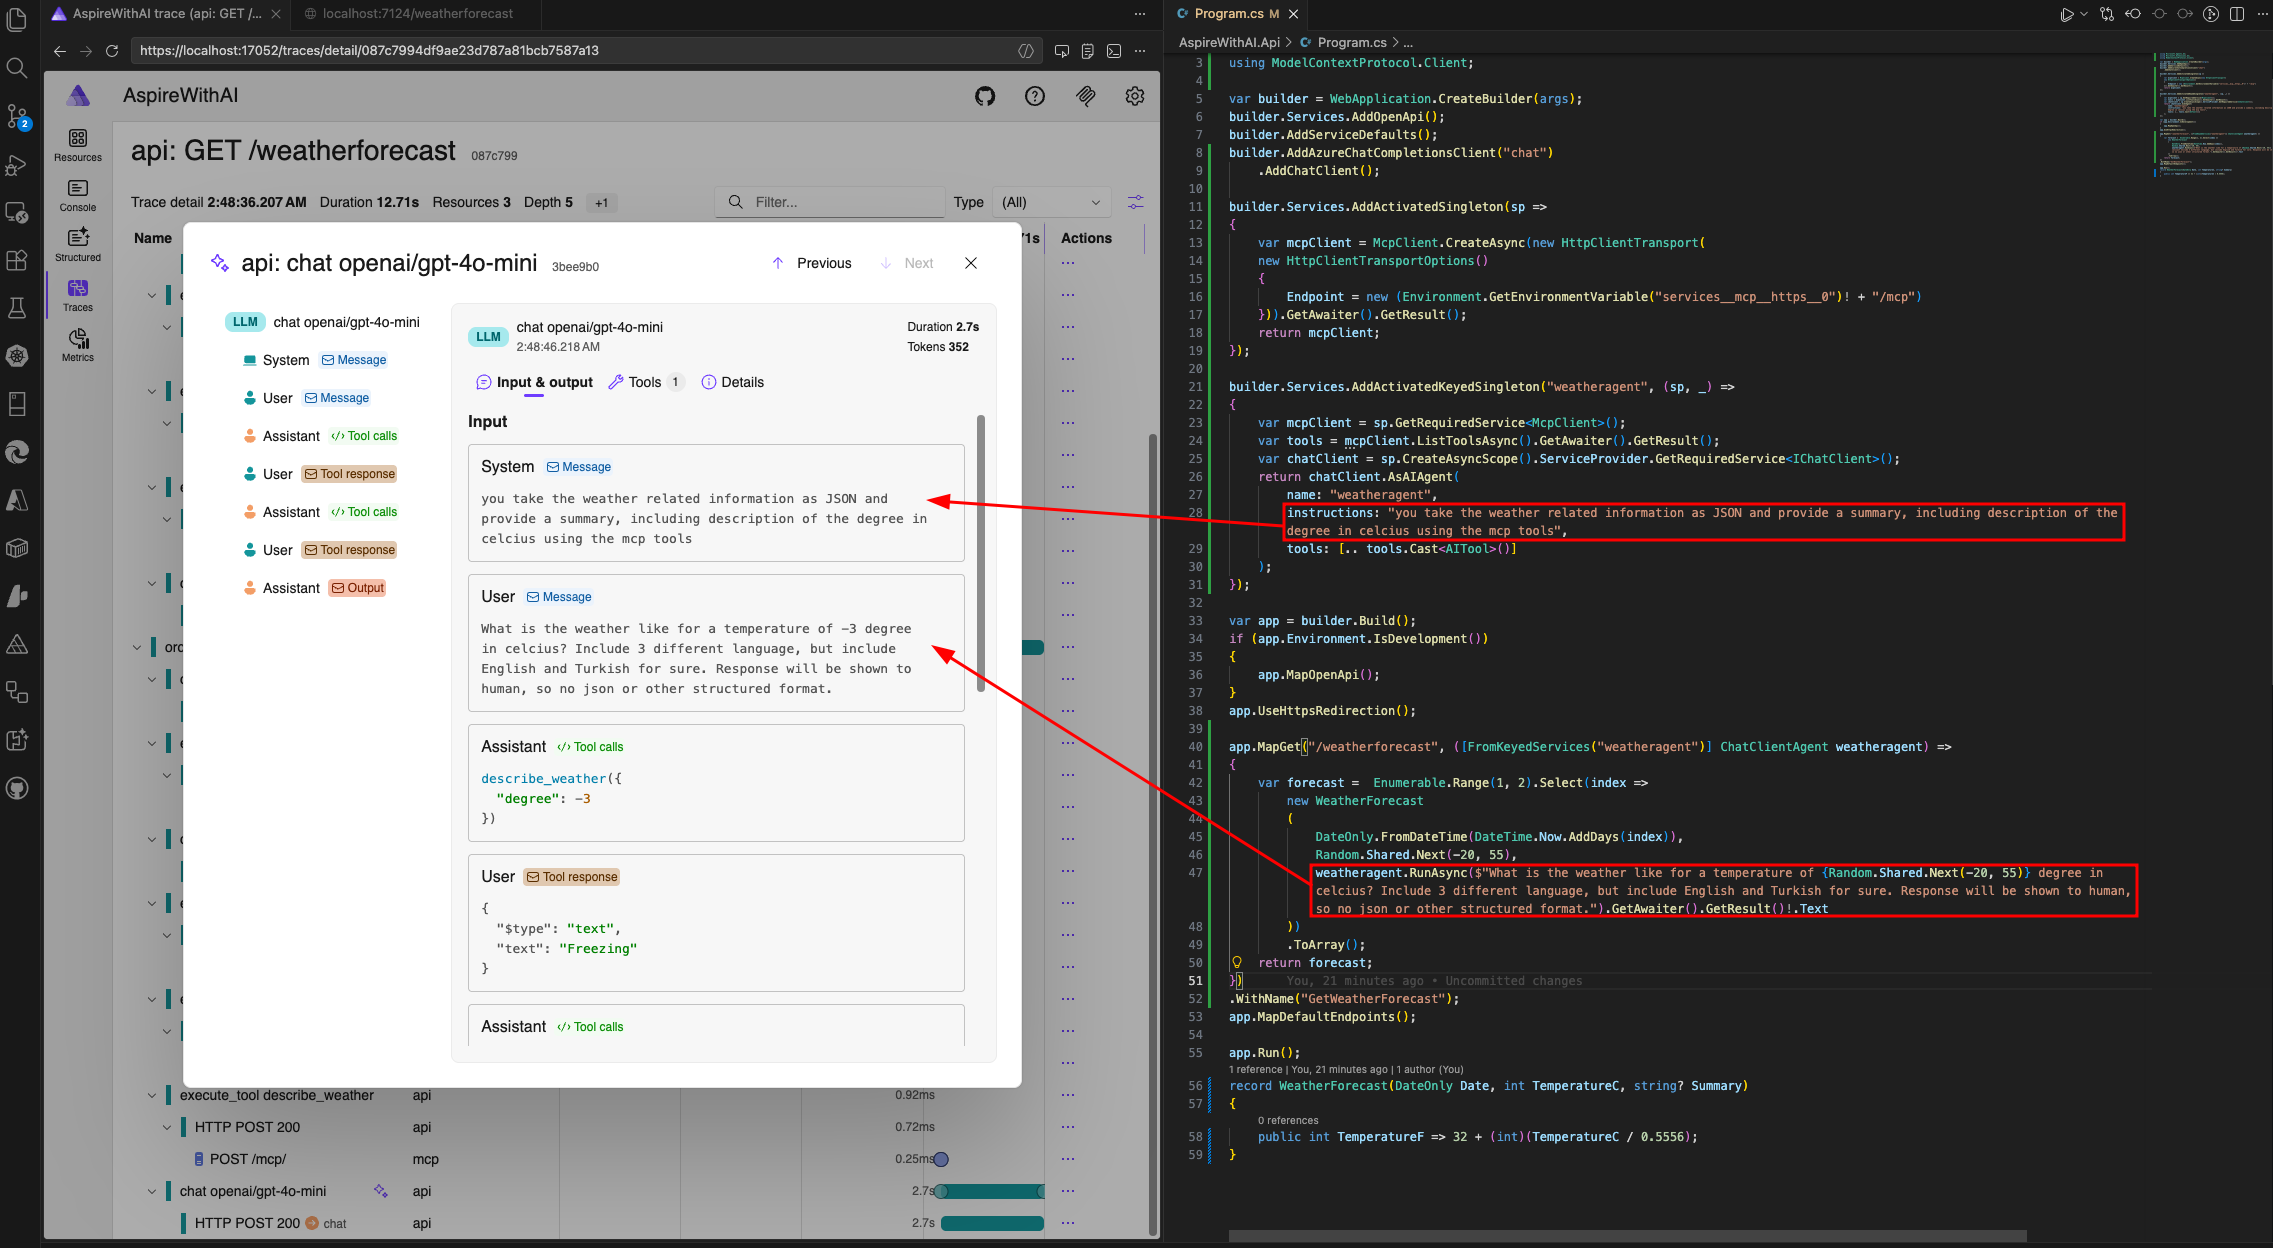Click the GitHub icon in Aspire header
Image resolution: width=2273 pixels, height=1248 pixels.
click(x=985, y=96)
